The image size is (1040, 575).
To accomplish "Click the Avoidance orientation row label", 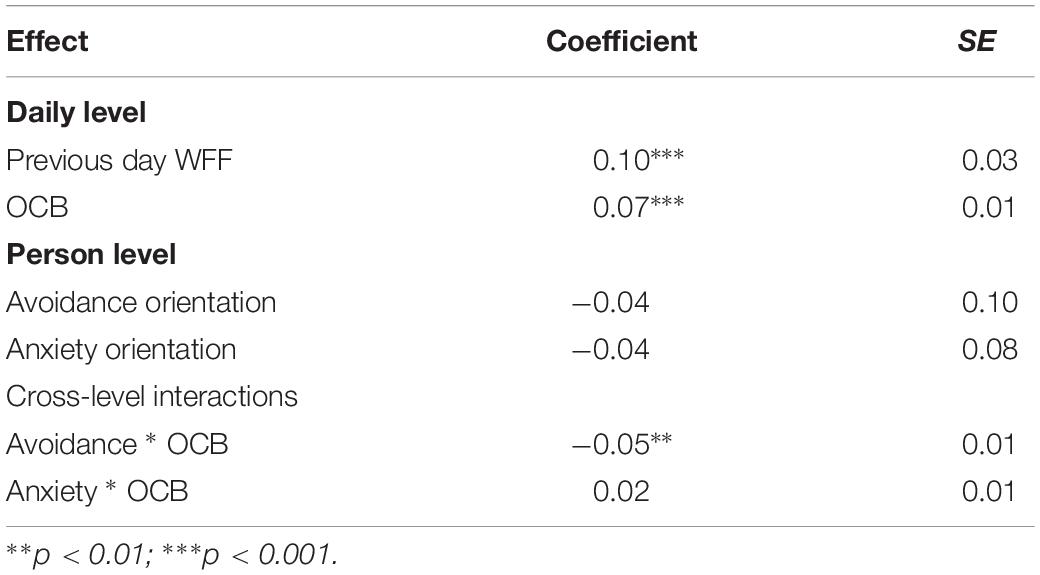I will 141,302.
